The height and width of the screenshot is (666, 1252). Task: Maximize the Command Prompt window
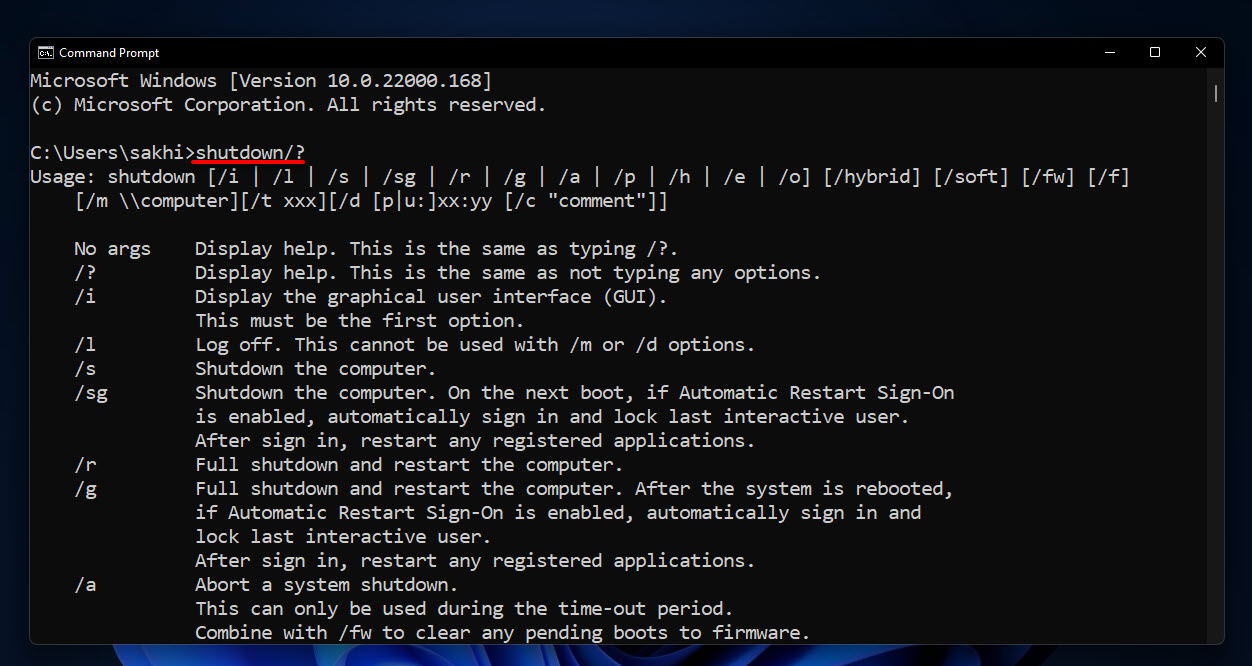click(x=1155, y=52)
